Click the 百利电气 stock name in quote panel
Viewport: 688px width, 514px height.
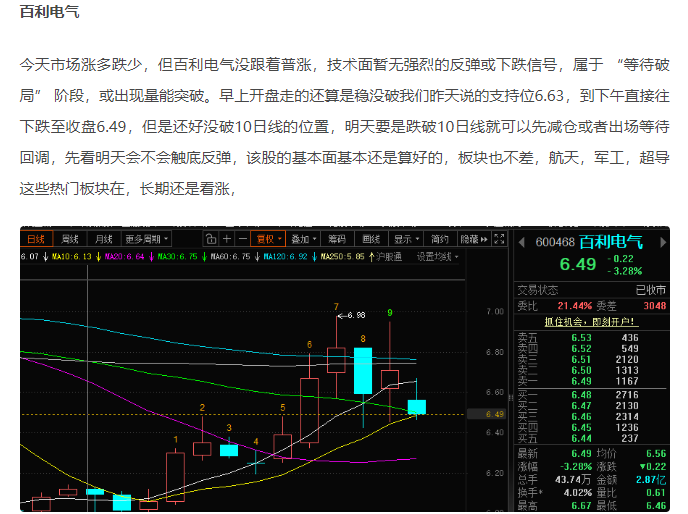pyautogui.click(x=611, y=242)
